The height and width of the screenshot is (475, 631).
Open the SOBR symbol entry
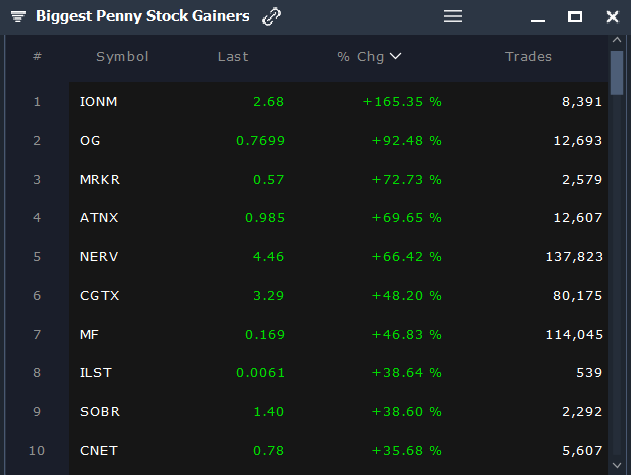pos(100,411)
